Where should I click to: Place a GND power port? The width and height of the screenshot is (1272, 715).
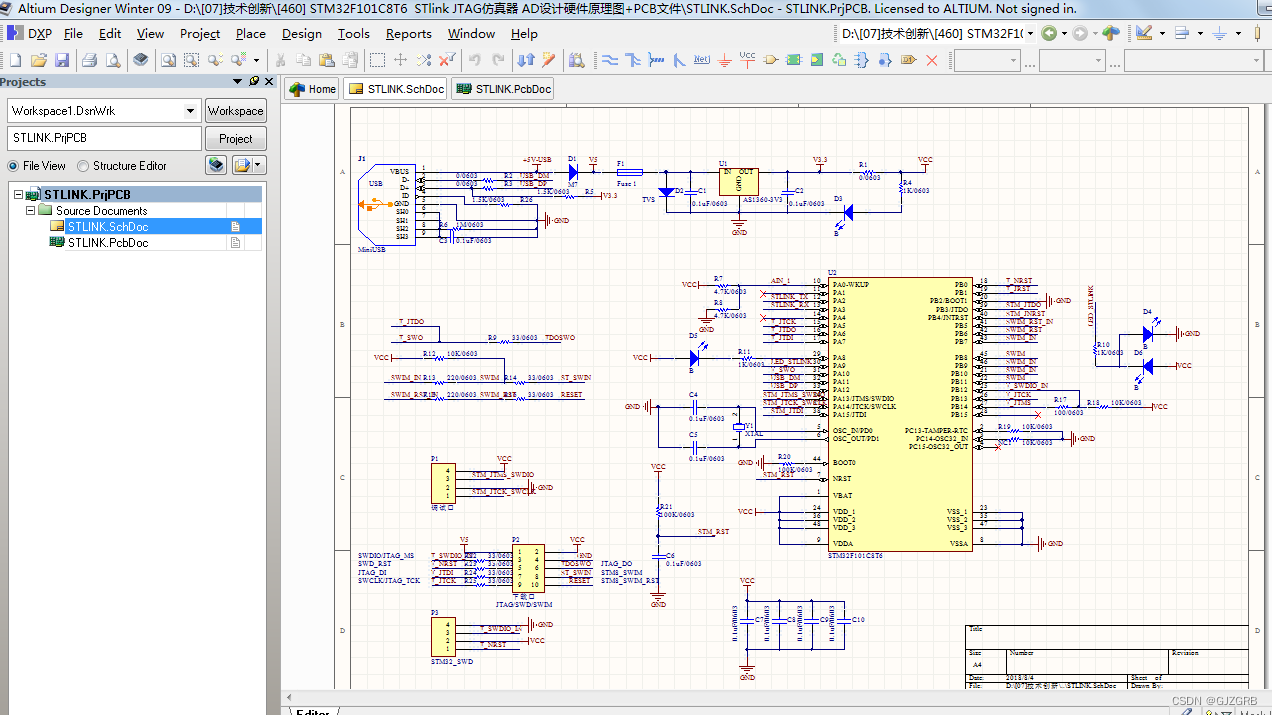coord(723,60)
